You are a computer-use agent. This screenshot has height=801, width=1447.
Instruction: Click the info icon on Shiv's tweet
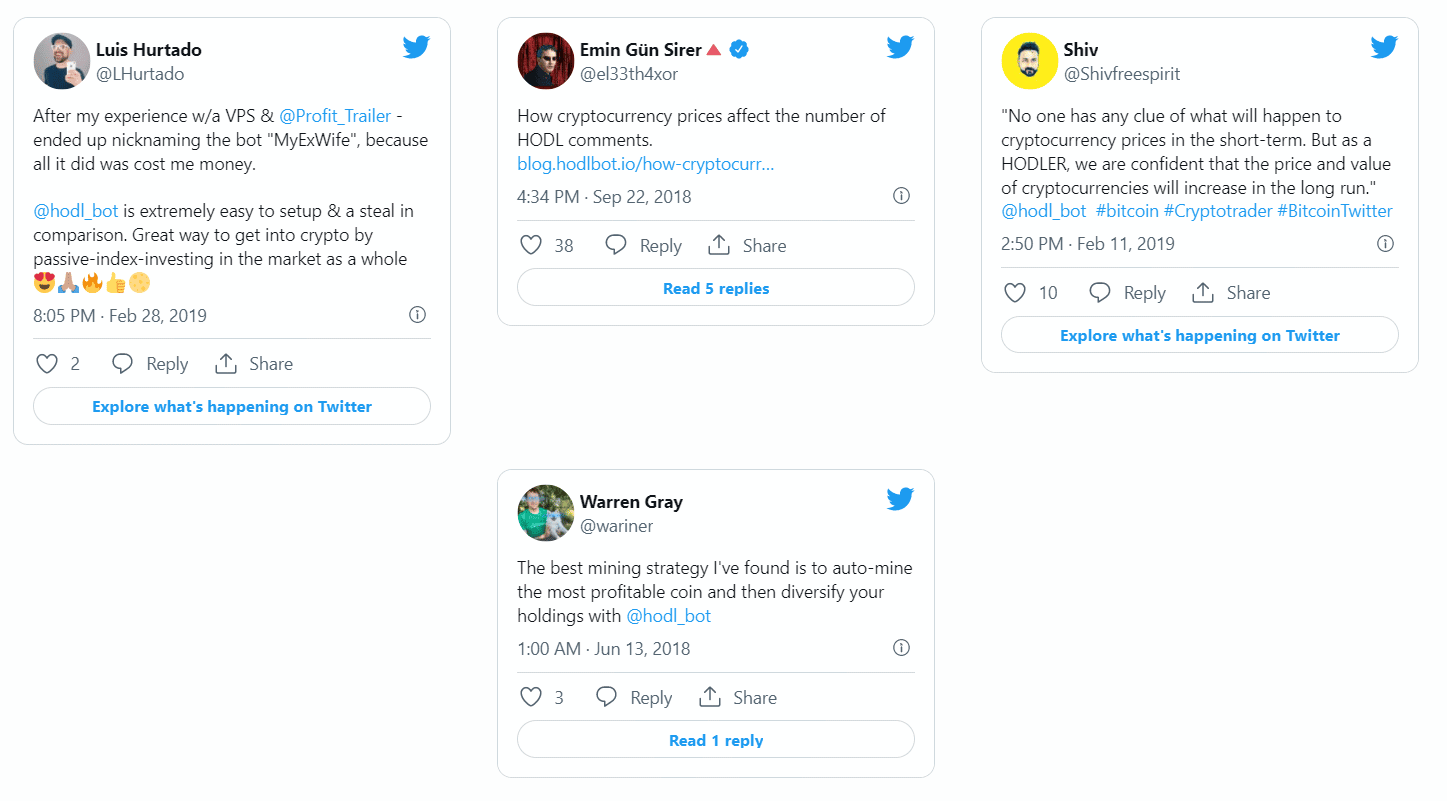pos(1385,243)
